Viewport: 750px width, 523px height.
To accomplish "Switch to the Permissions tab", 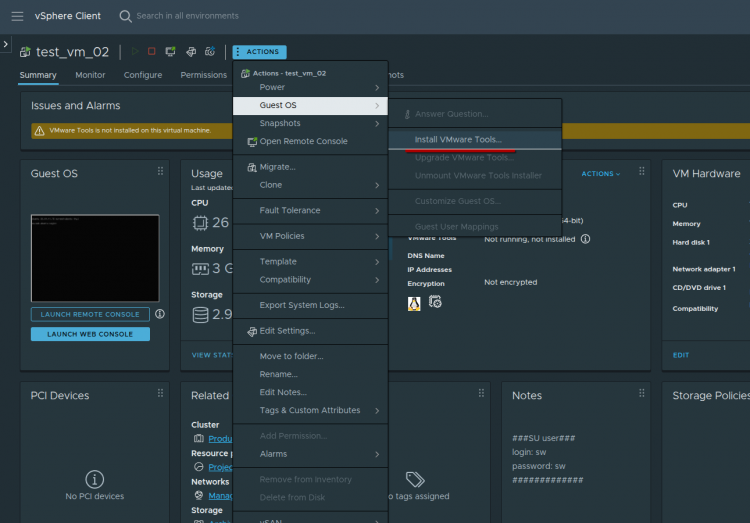I will pyautogui.click(x=203, y=75).
